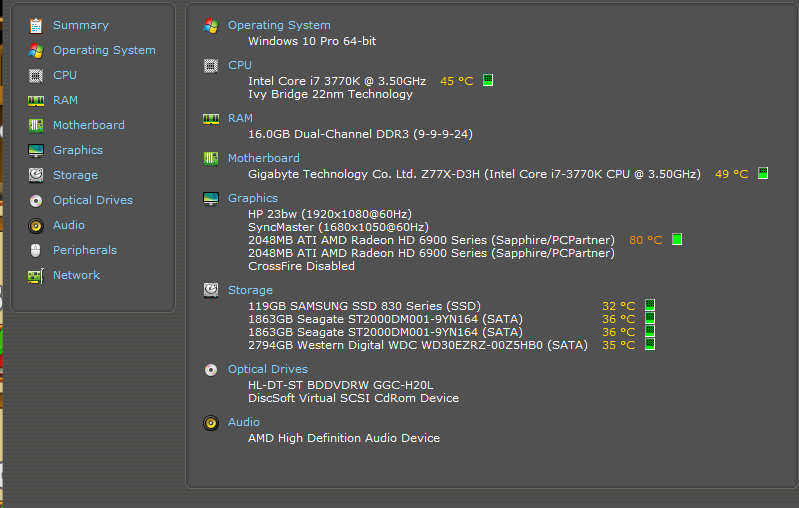Go to Motherboard in the sidebar
The image size is (799, 508).
(89, 125)
